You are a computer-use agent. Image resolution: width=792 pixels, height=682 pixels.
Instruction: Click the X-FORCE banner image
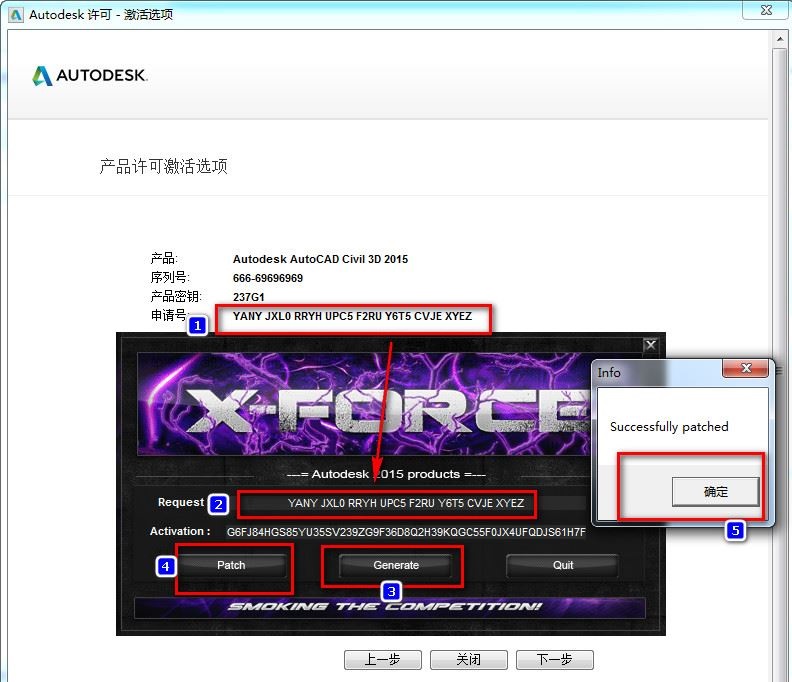(364, 404)
